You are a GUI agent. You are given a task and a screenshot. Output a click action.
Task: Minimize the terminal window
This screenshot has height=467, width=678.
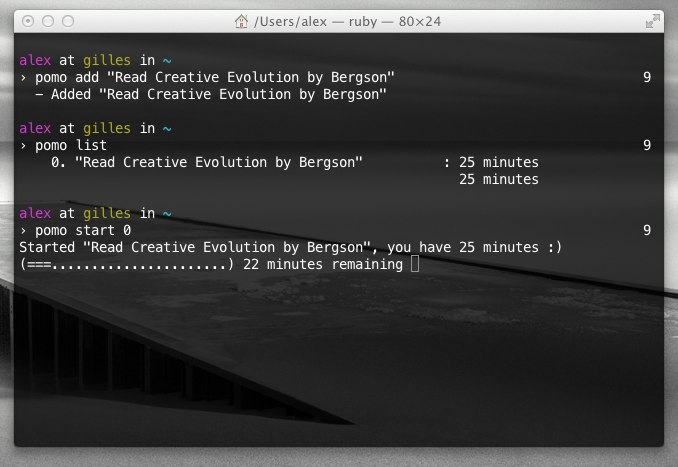pos(49,20)
